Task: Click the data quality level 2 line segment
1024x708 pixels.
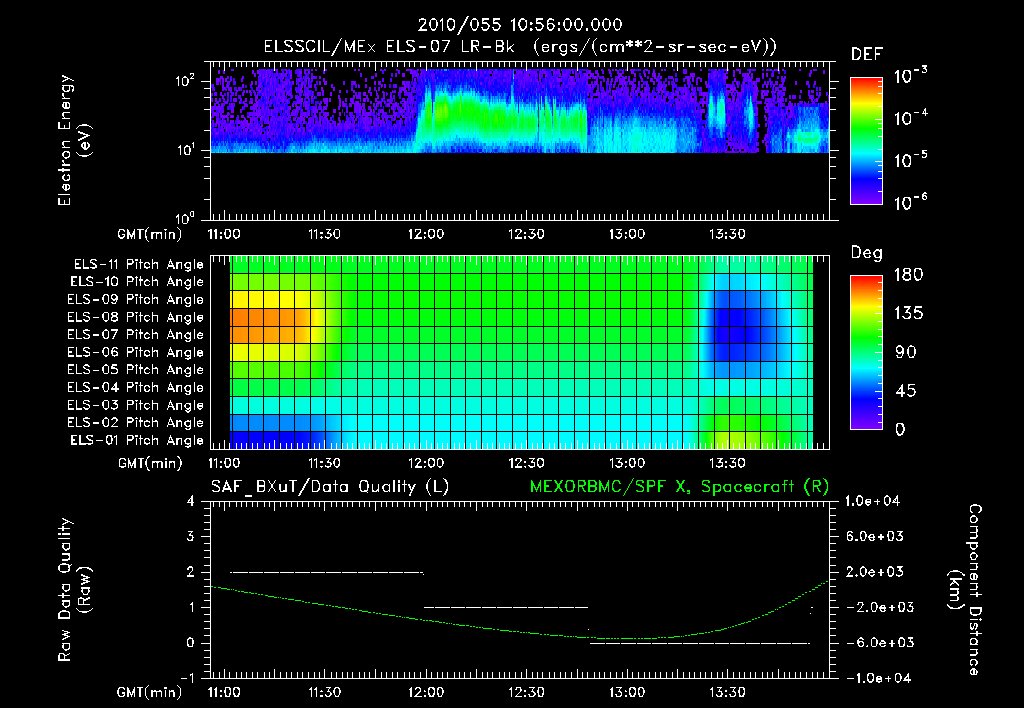Action: click(327, 573)
